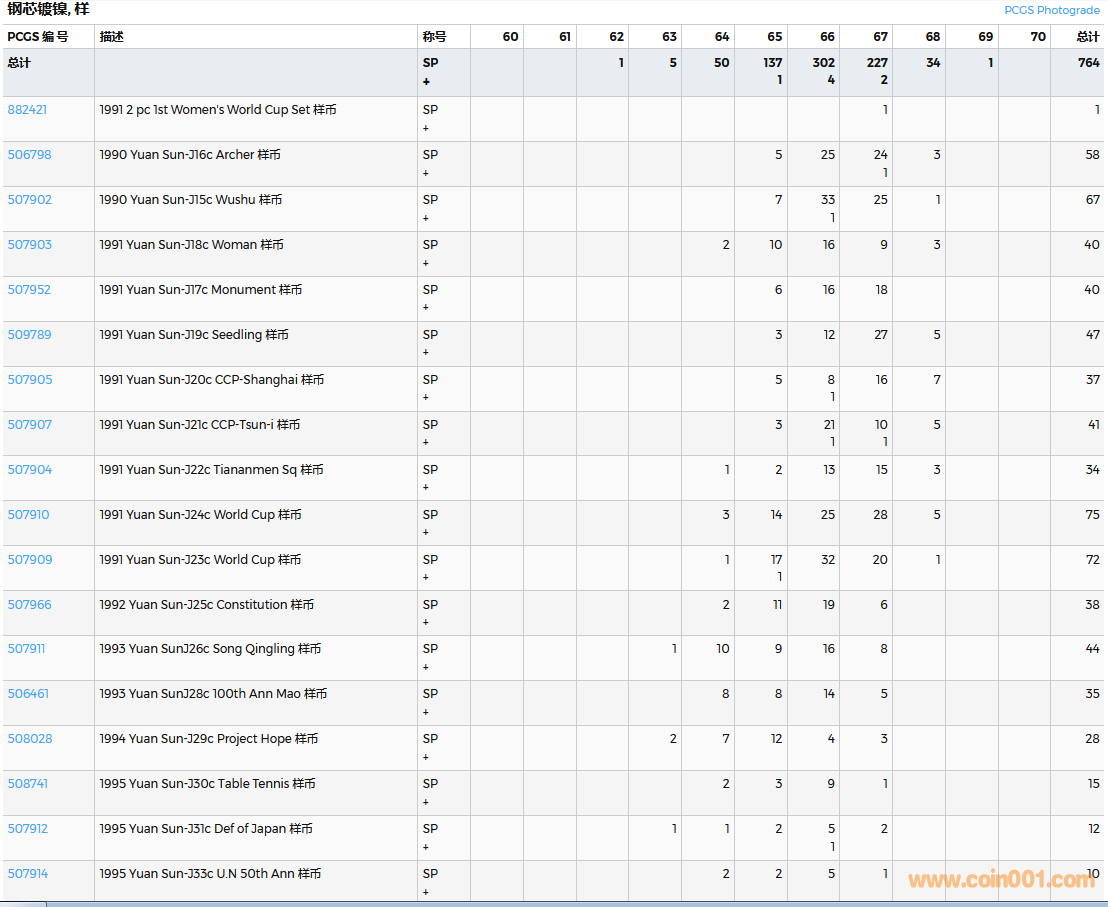This screenshot has height=907, width=1108.
Task: Click the 508028 Project Hope link
Action: click(x=29, y=739)
